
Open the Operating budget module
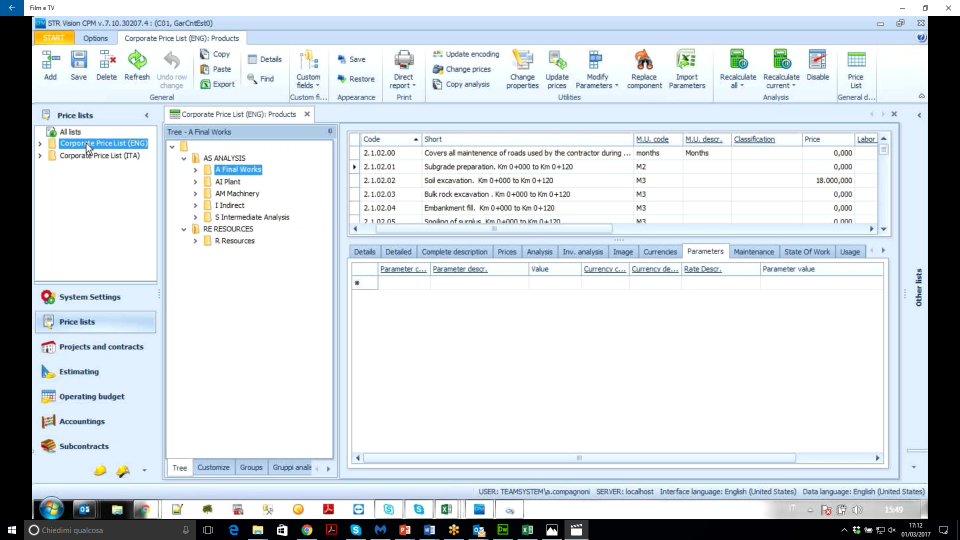point(96,397)
